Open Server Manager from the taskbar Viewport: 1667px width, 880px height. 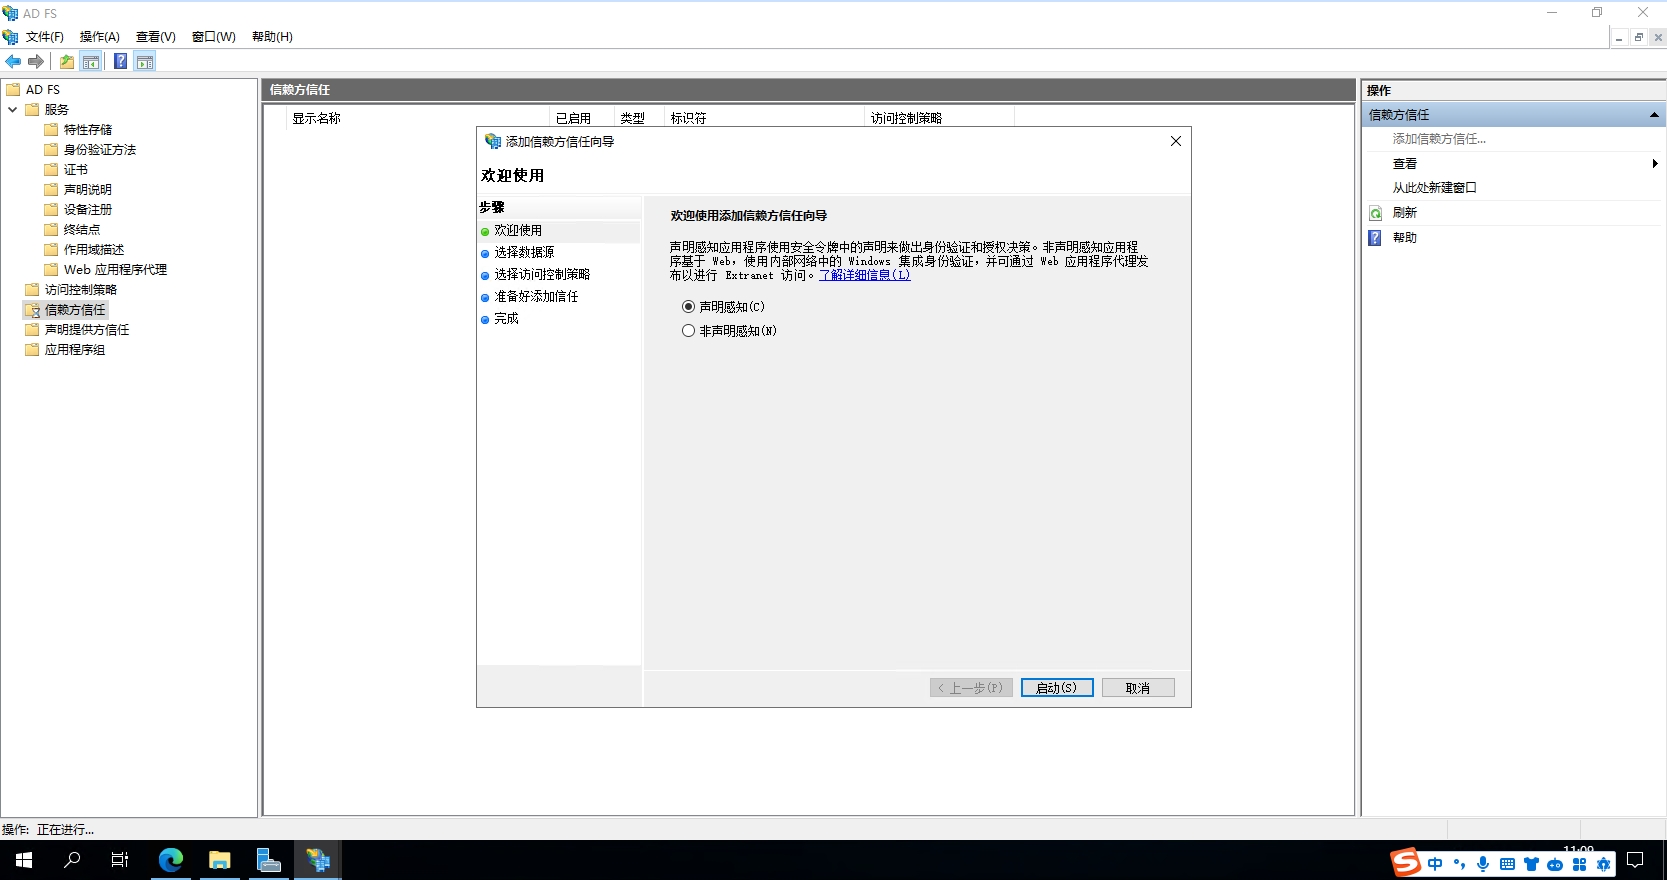coord(268,860)
